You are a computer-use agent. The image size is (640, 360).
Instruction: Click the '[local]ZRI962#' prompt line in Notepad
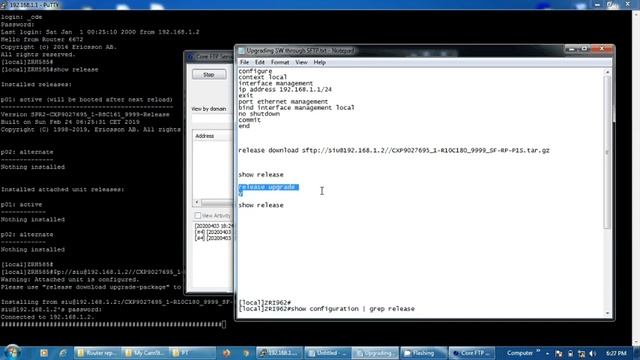[264, 303]
